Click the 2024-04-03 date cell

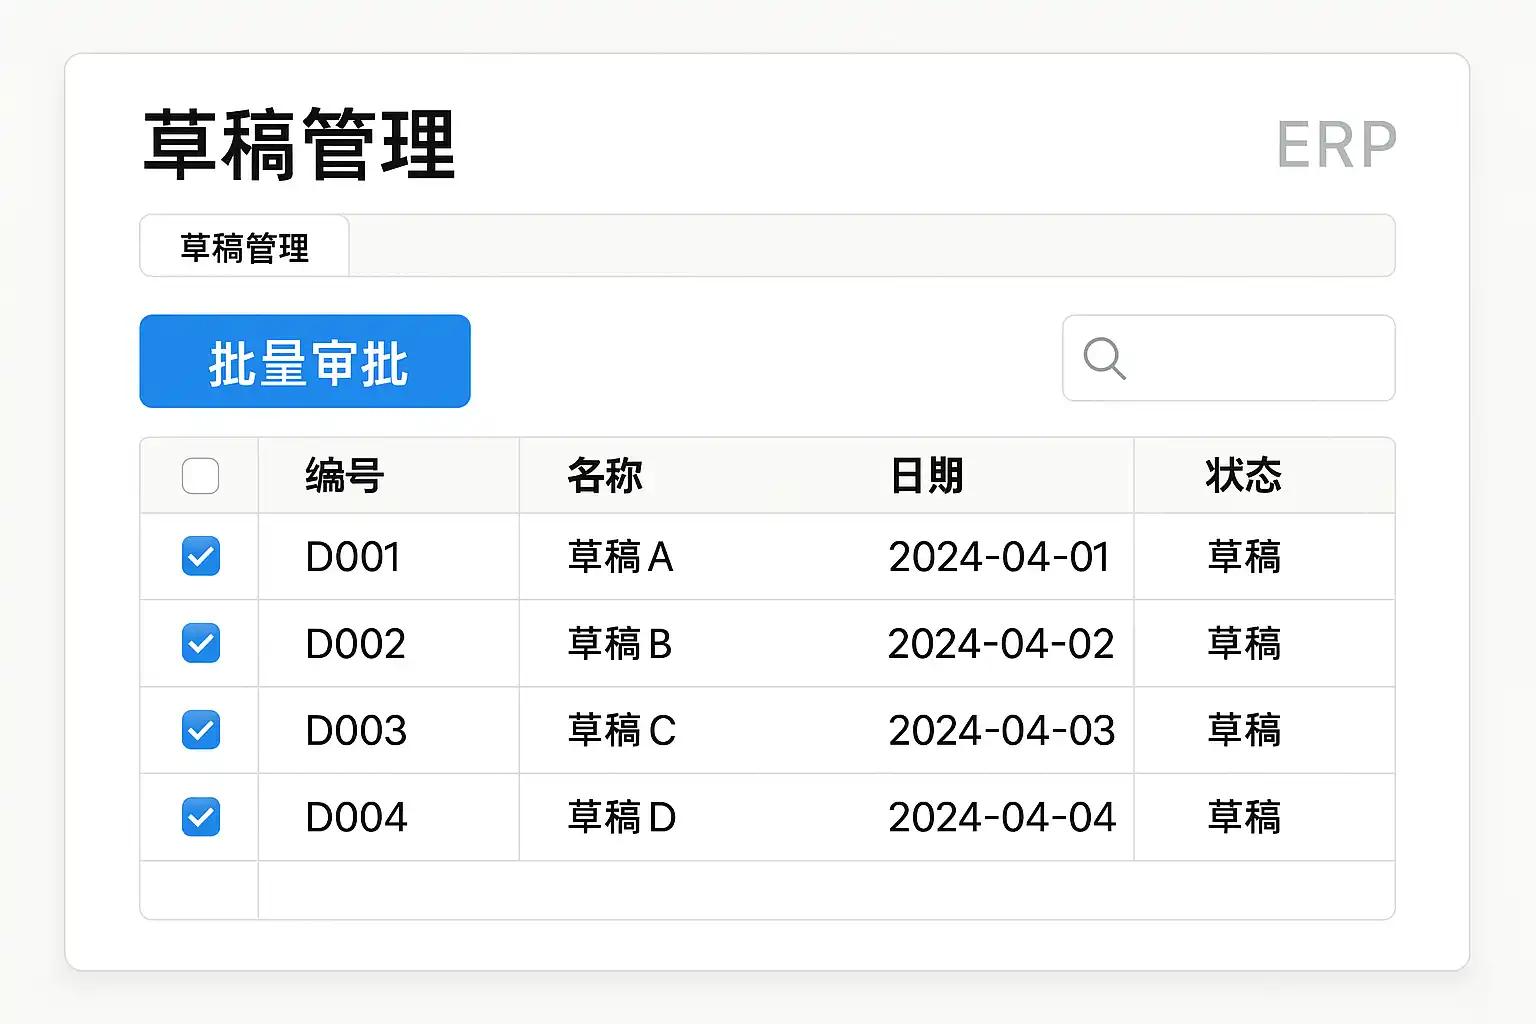pos(1001,731)
